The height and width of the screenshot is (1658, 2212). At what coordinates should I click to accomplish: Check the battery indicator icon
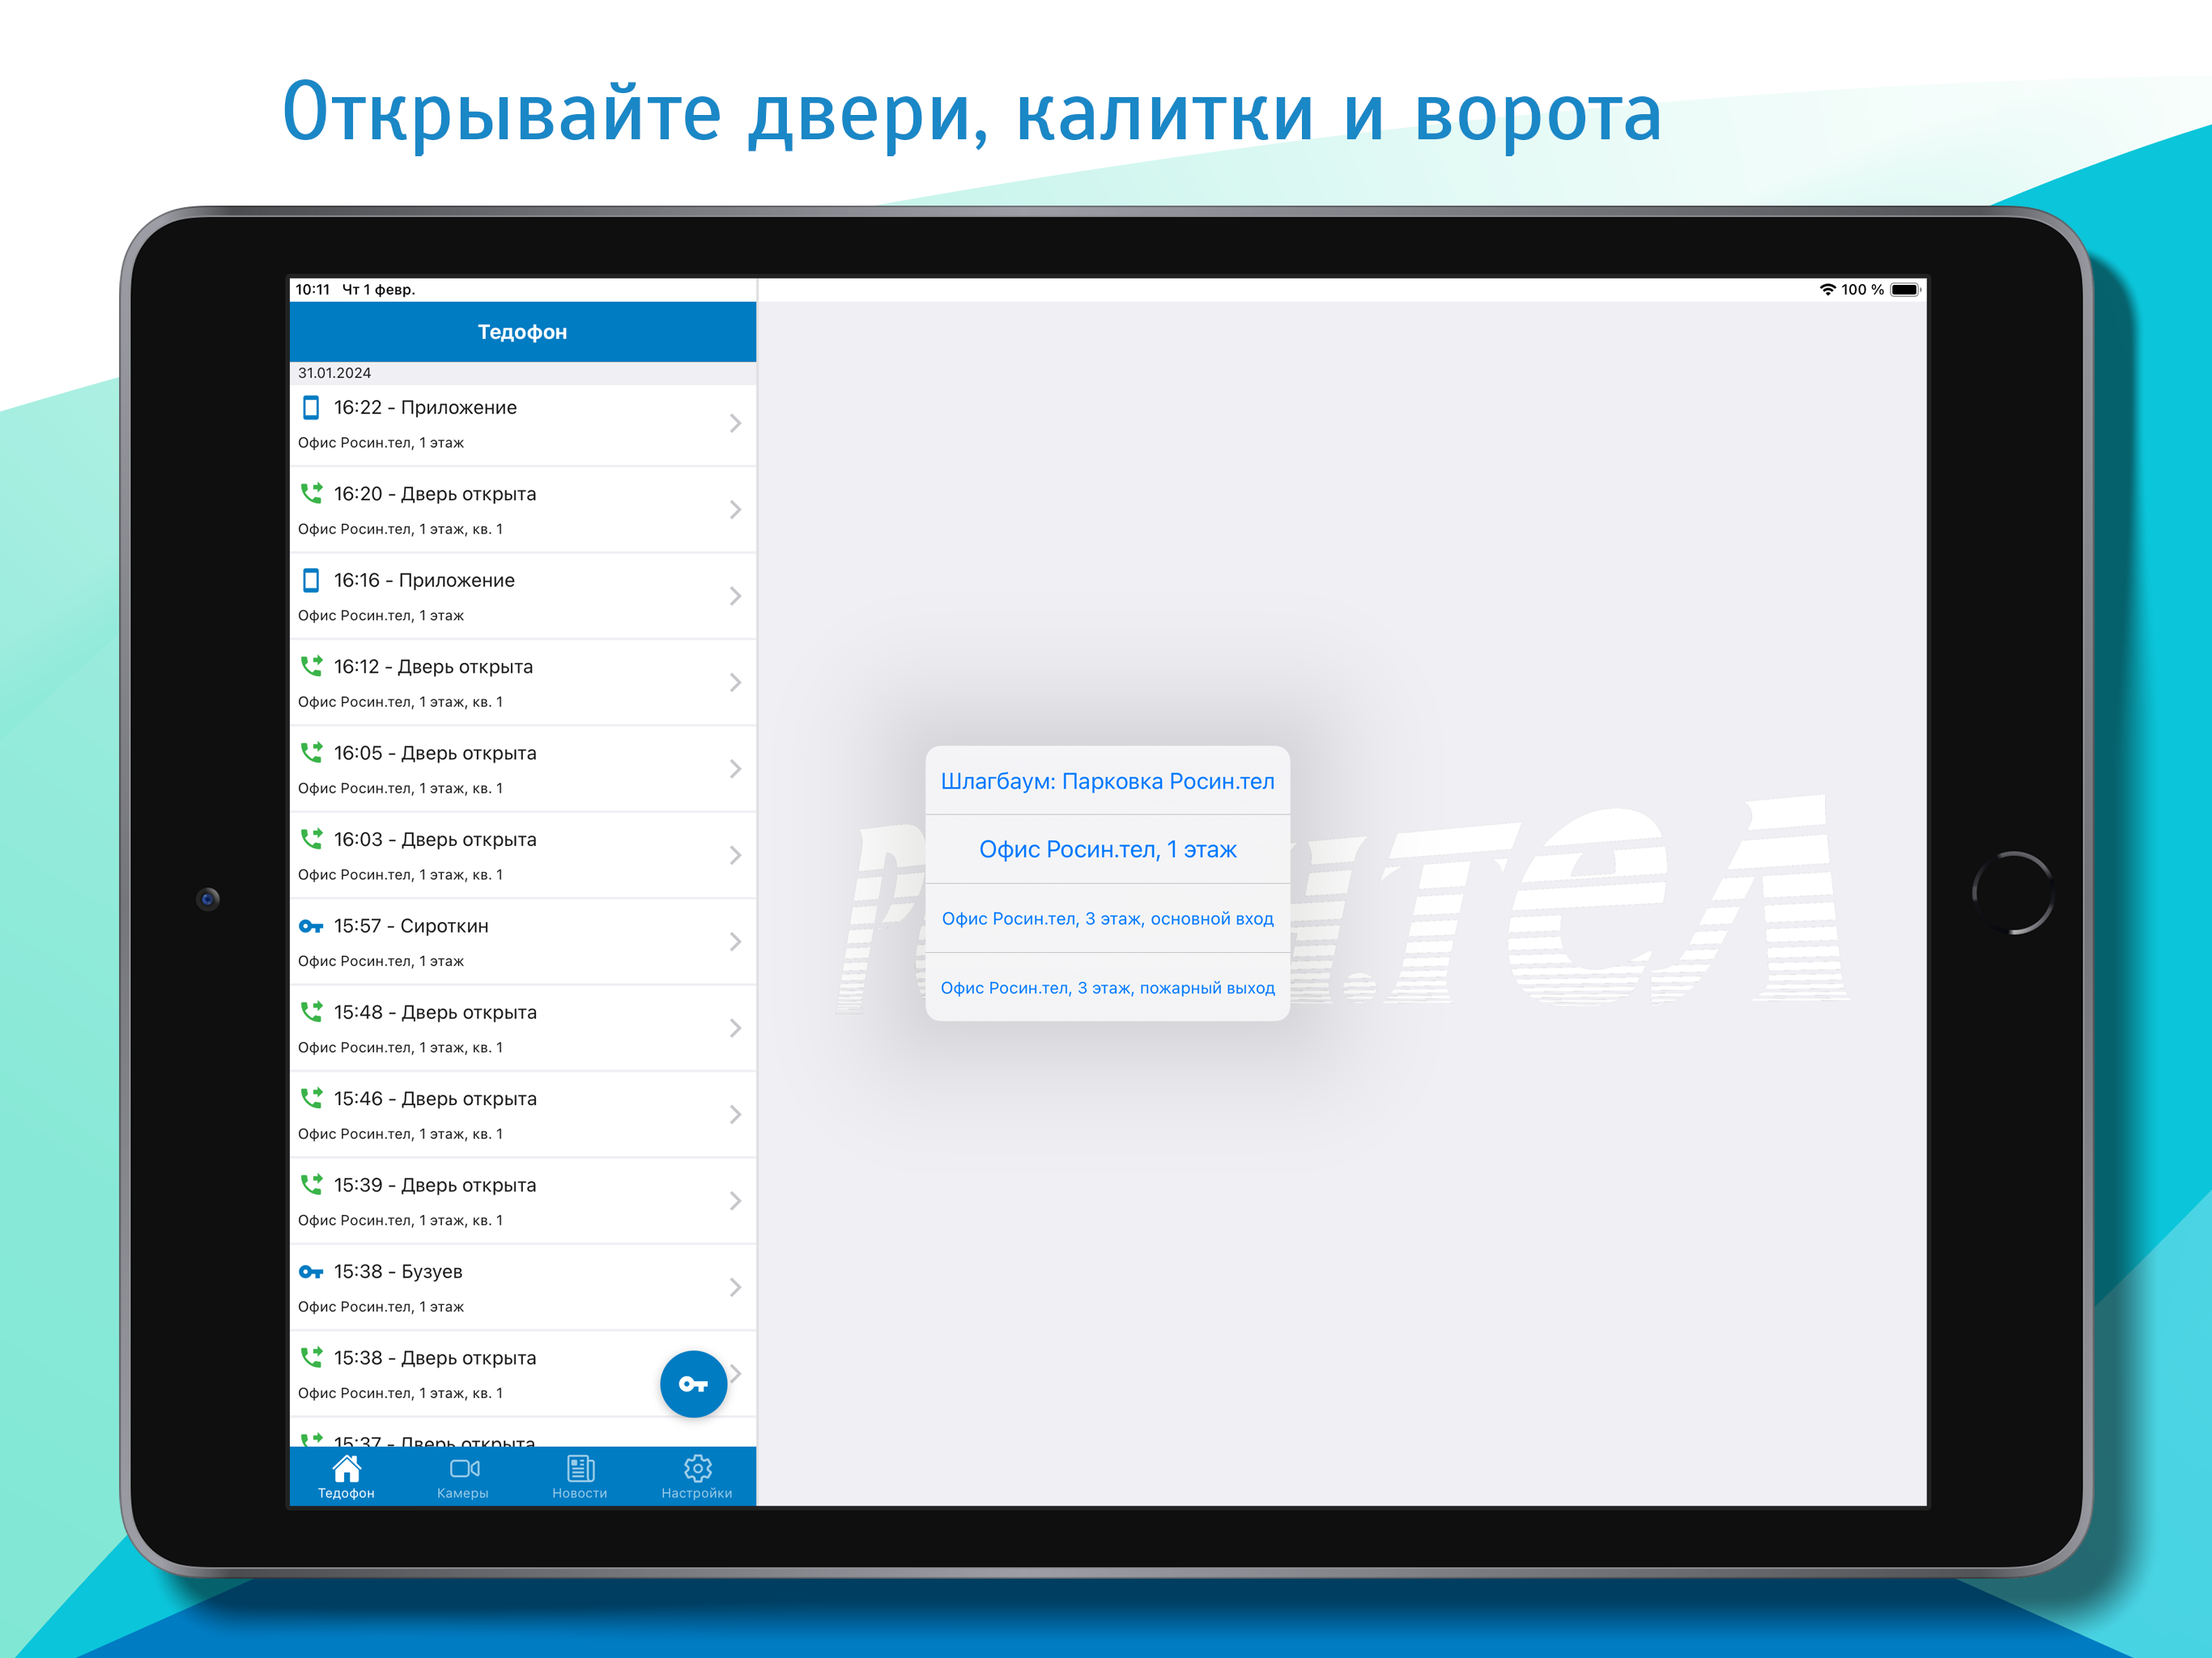coord(1905,290)
